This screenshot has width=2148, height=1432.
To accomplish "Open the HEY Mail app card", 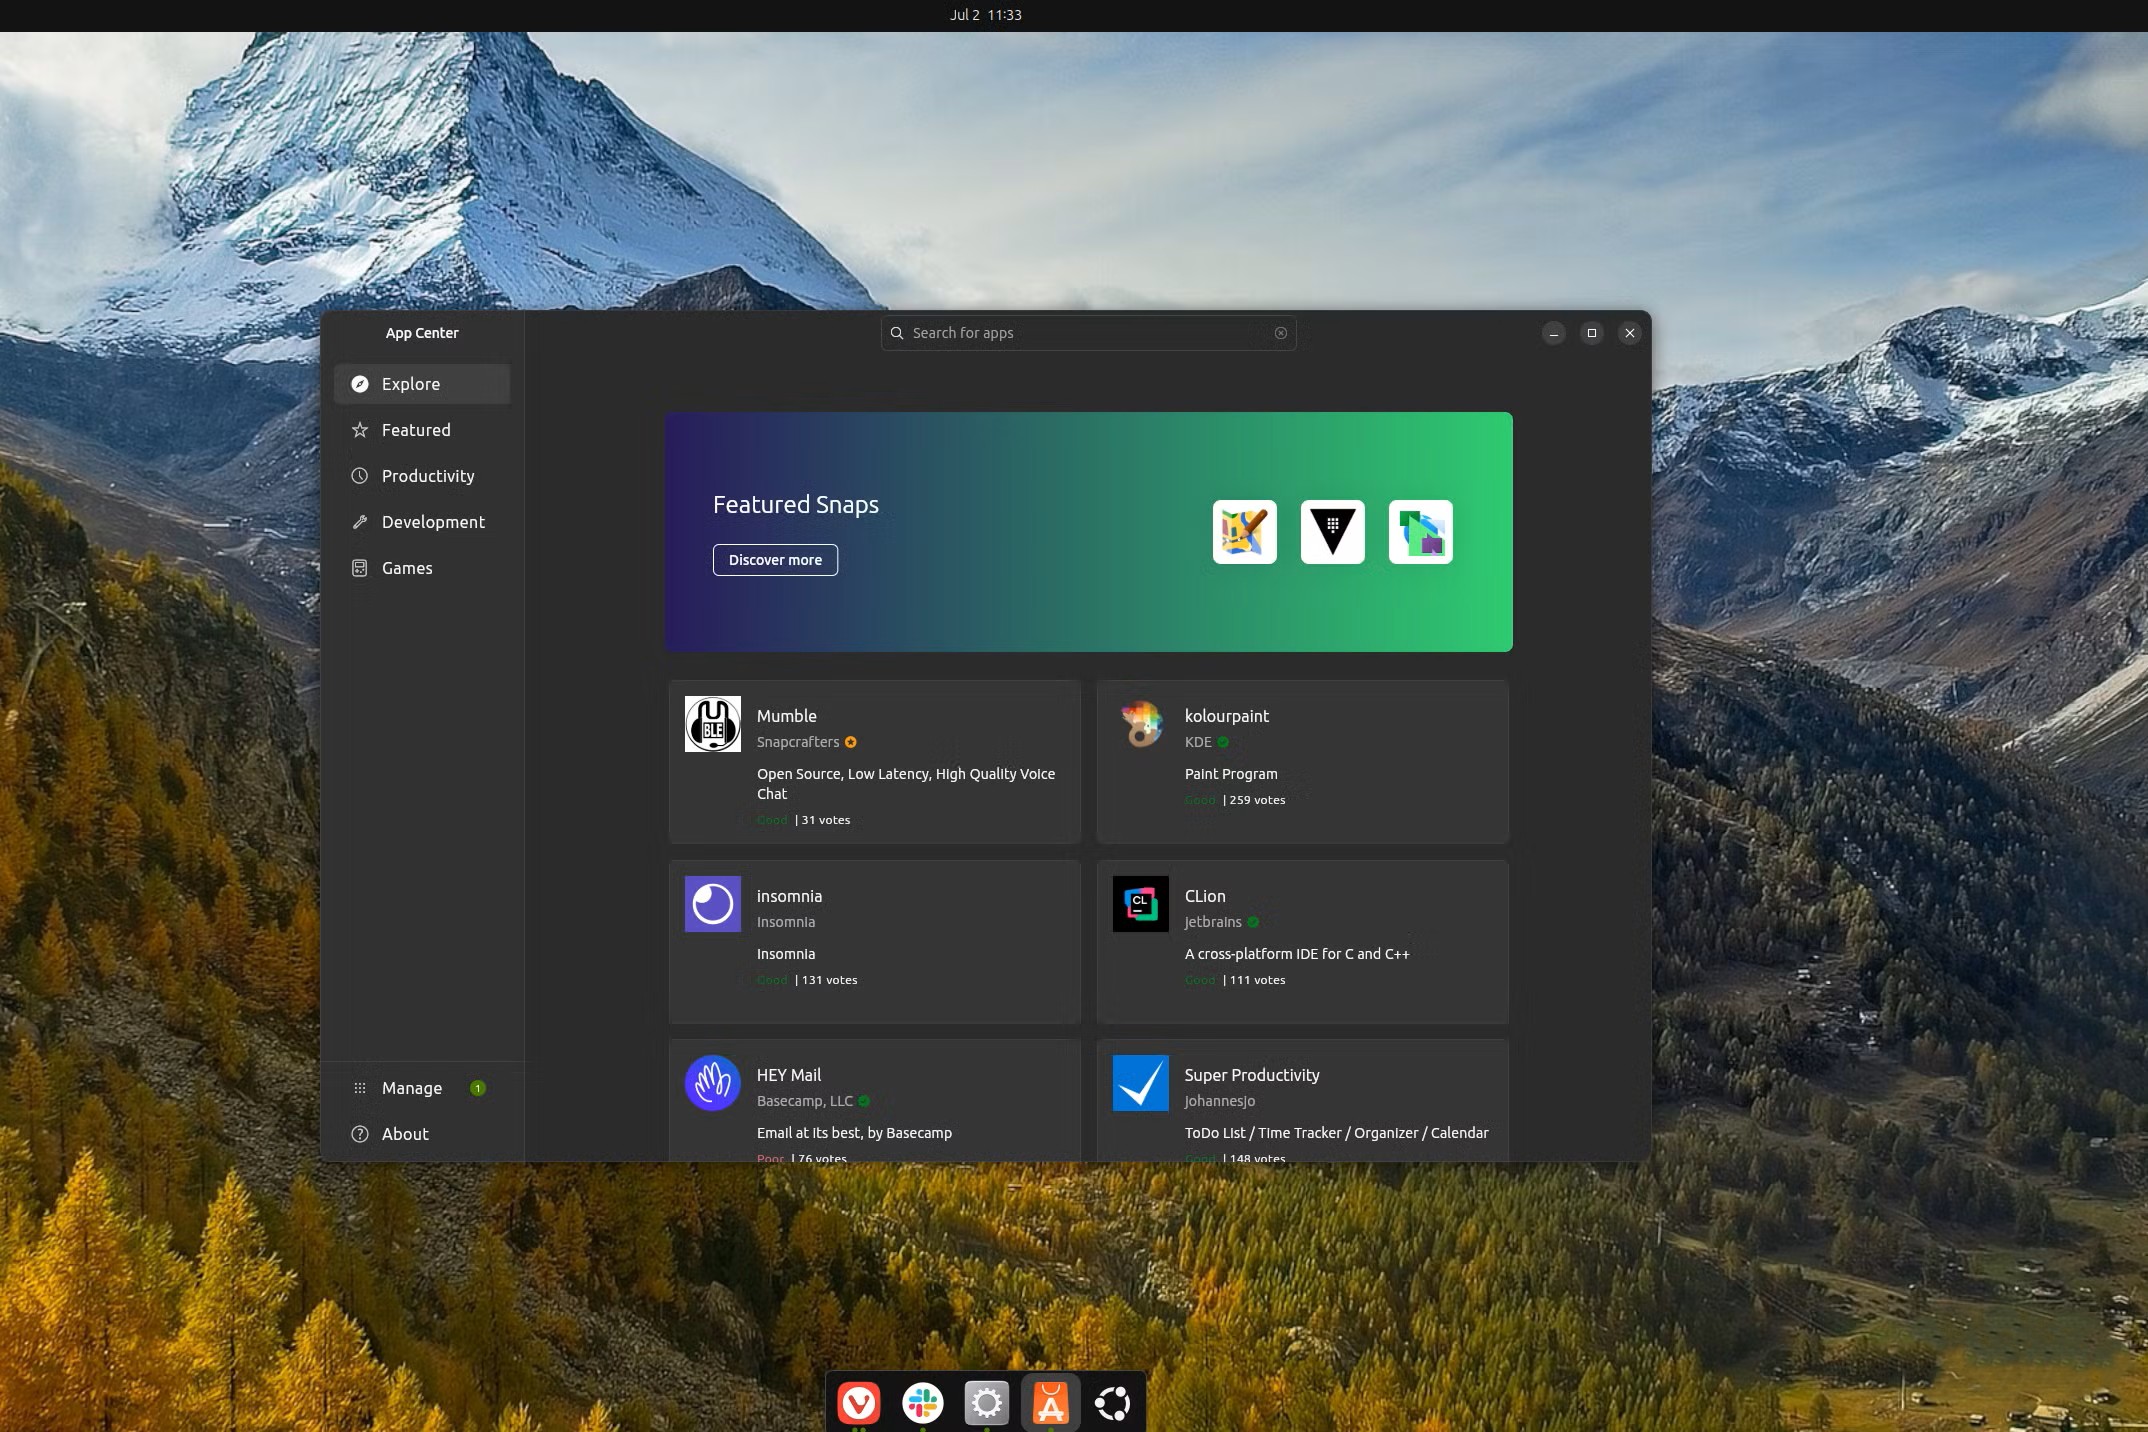I will [874, 1105].
